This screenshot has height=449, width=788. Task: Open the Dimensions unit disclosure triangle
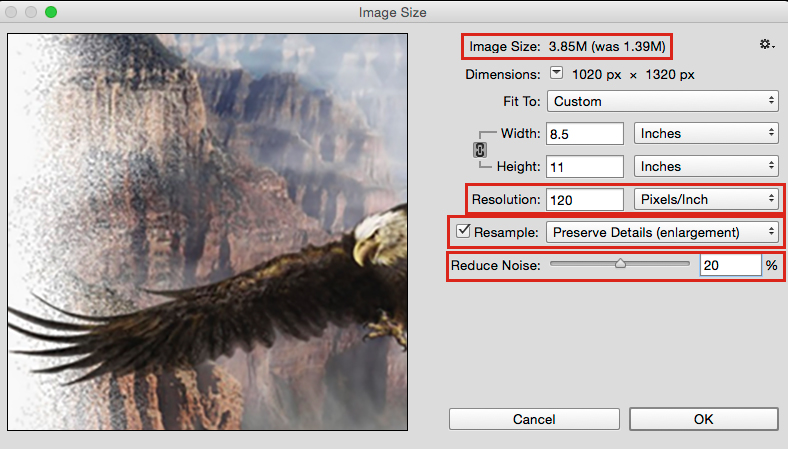pos(557,74)
